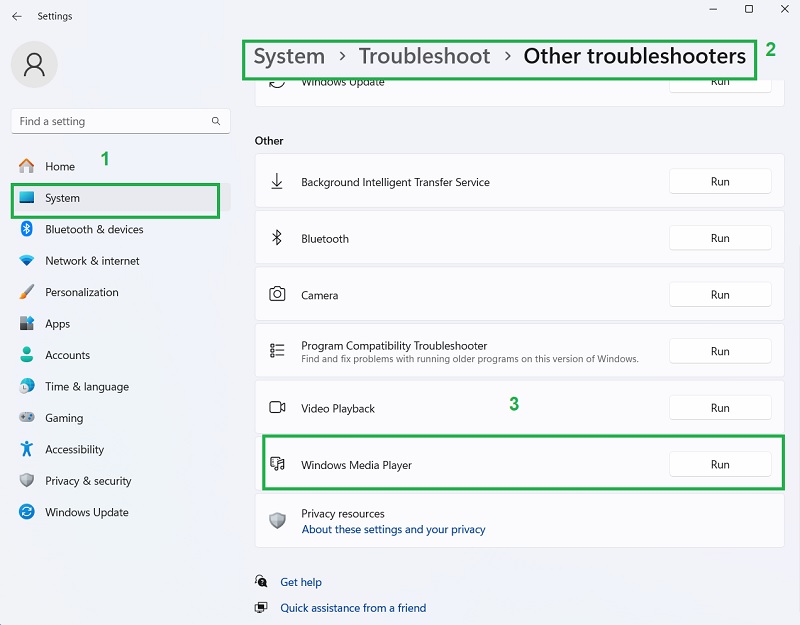Run the Video Playback troubleshooter
Viewport: 800px width, 625px height.
[x=720, y=408]
